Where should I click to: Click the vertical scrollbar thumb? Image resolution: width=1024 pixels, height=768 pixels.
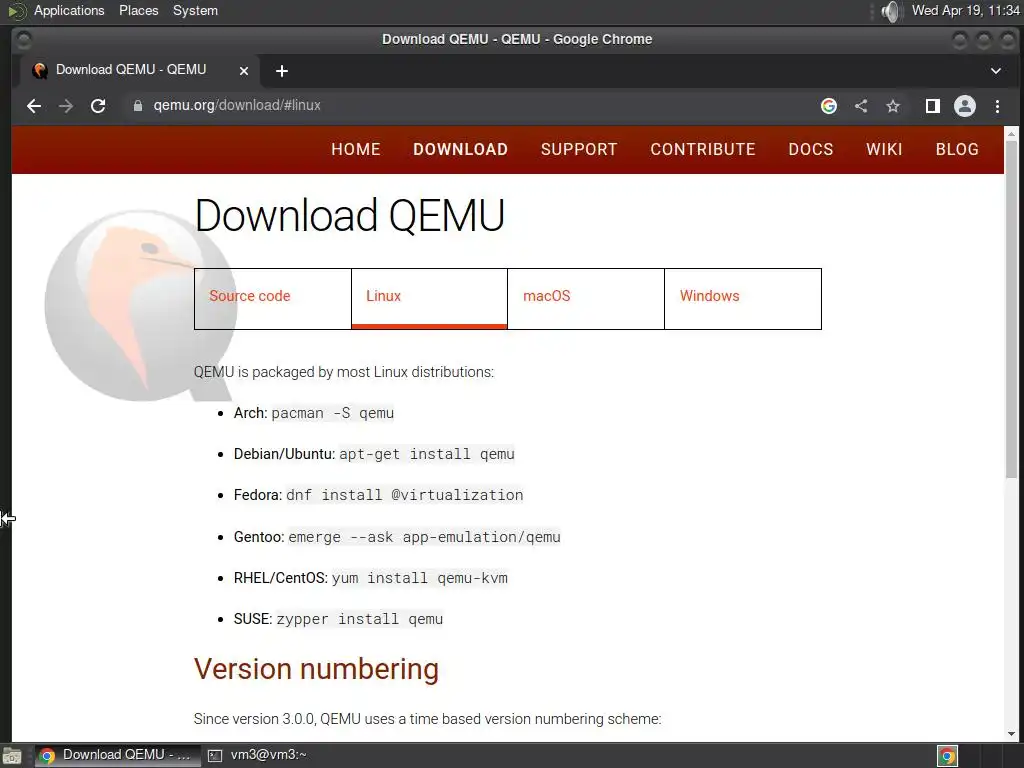1011,308
